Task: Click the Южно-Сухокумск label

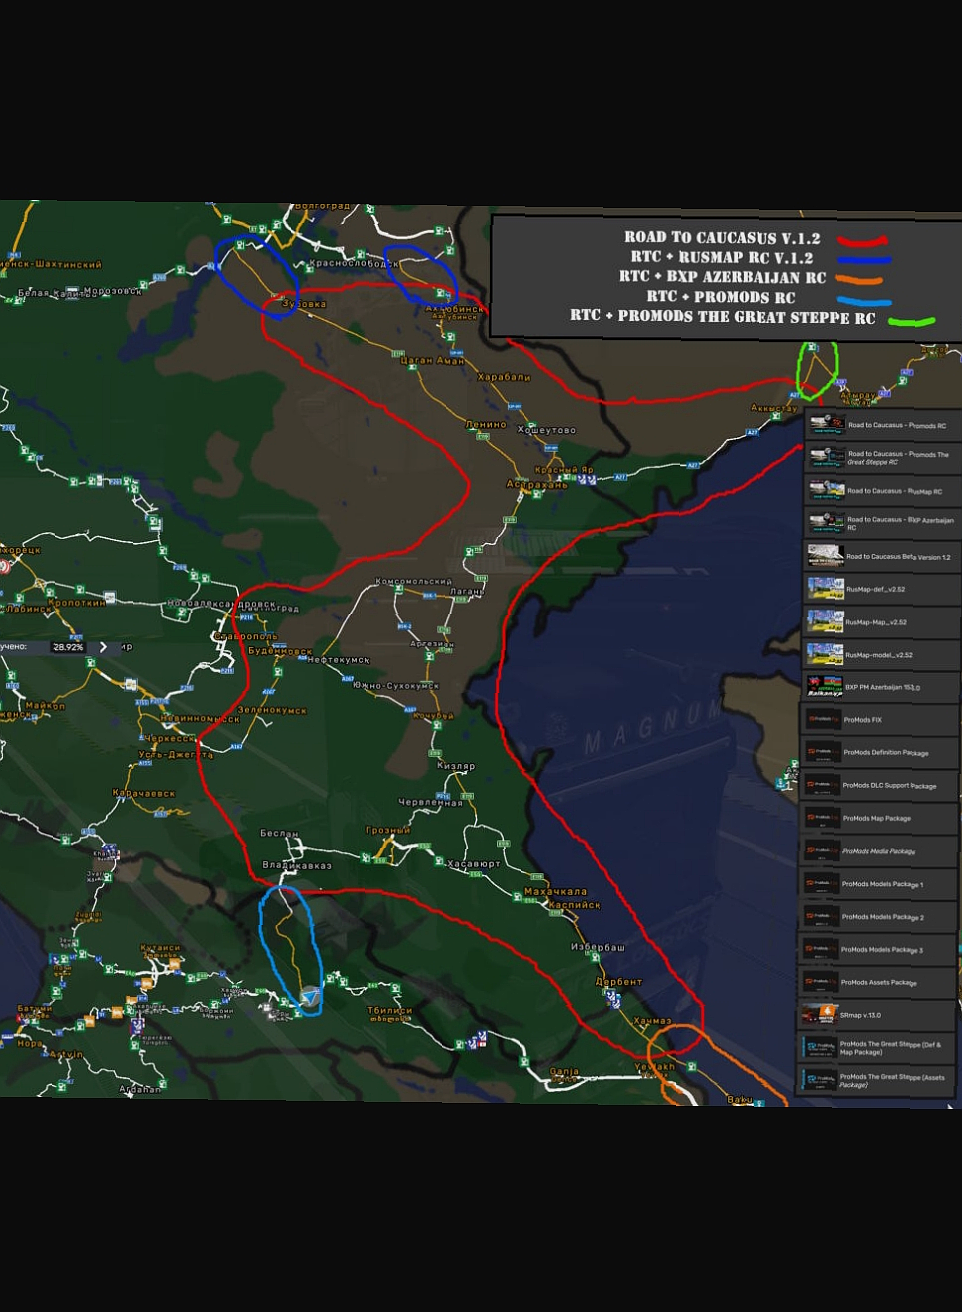Action: tap(396, 686)
